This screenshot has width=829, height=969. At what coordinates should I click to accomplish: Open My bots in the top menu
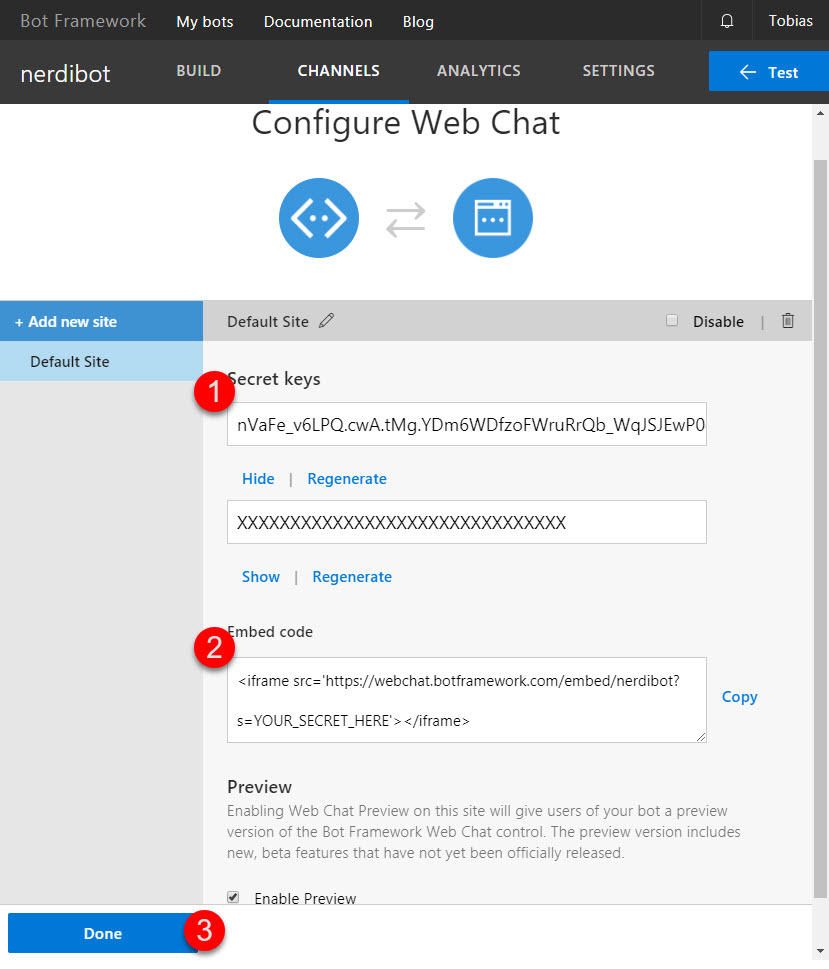(205, 22)
